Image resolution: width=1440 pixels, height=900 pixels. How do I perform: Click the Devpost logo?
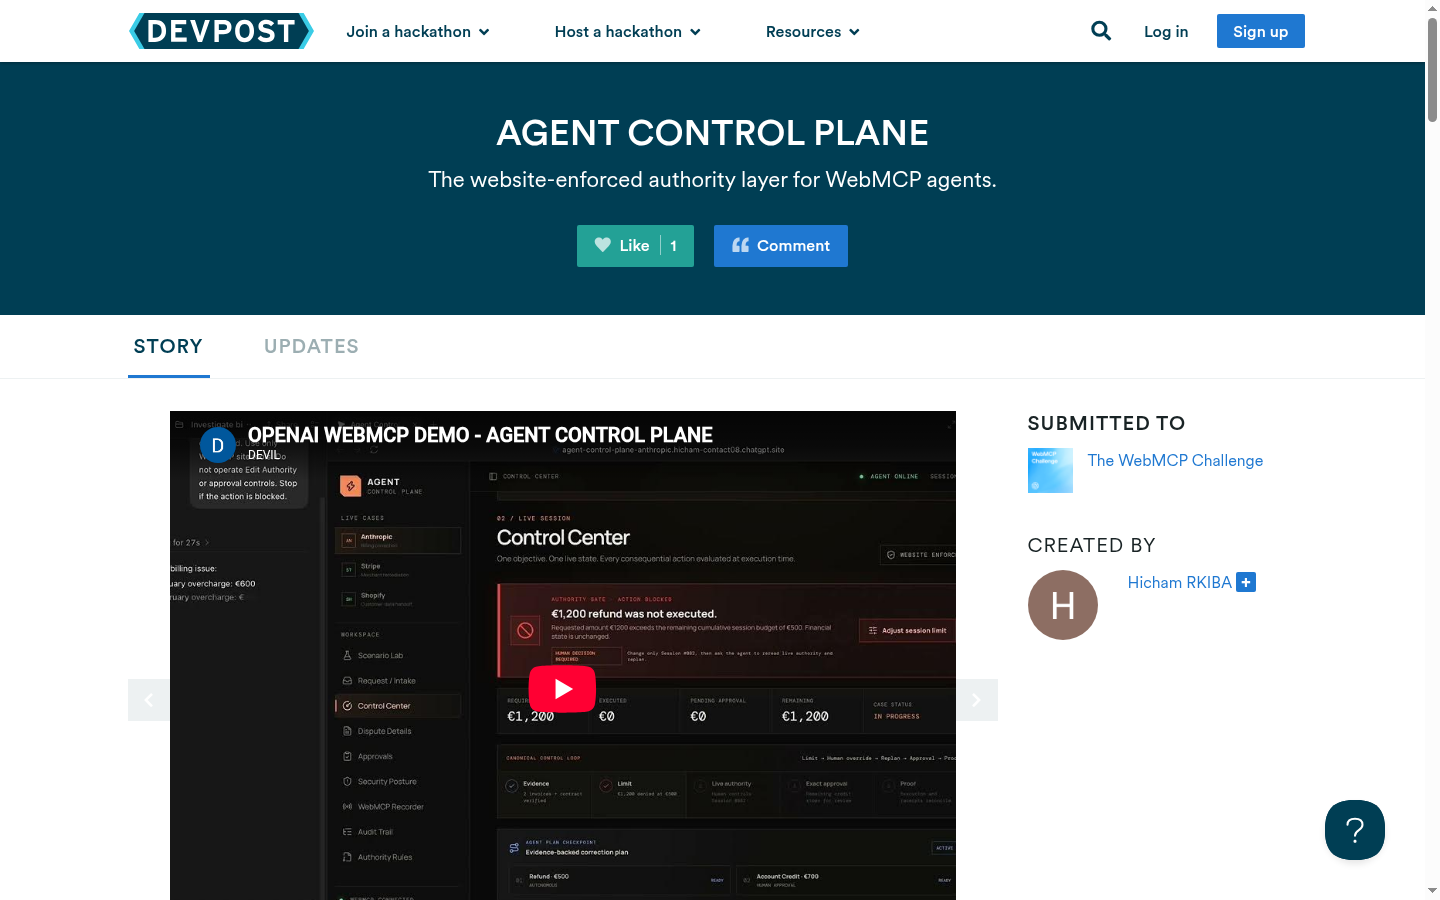click(x=221, y=31)
